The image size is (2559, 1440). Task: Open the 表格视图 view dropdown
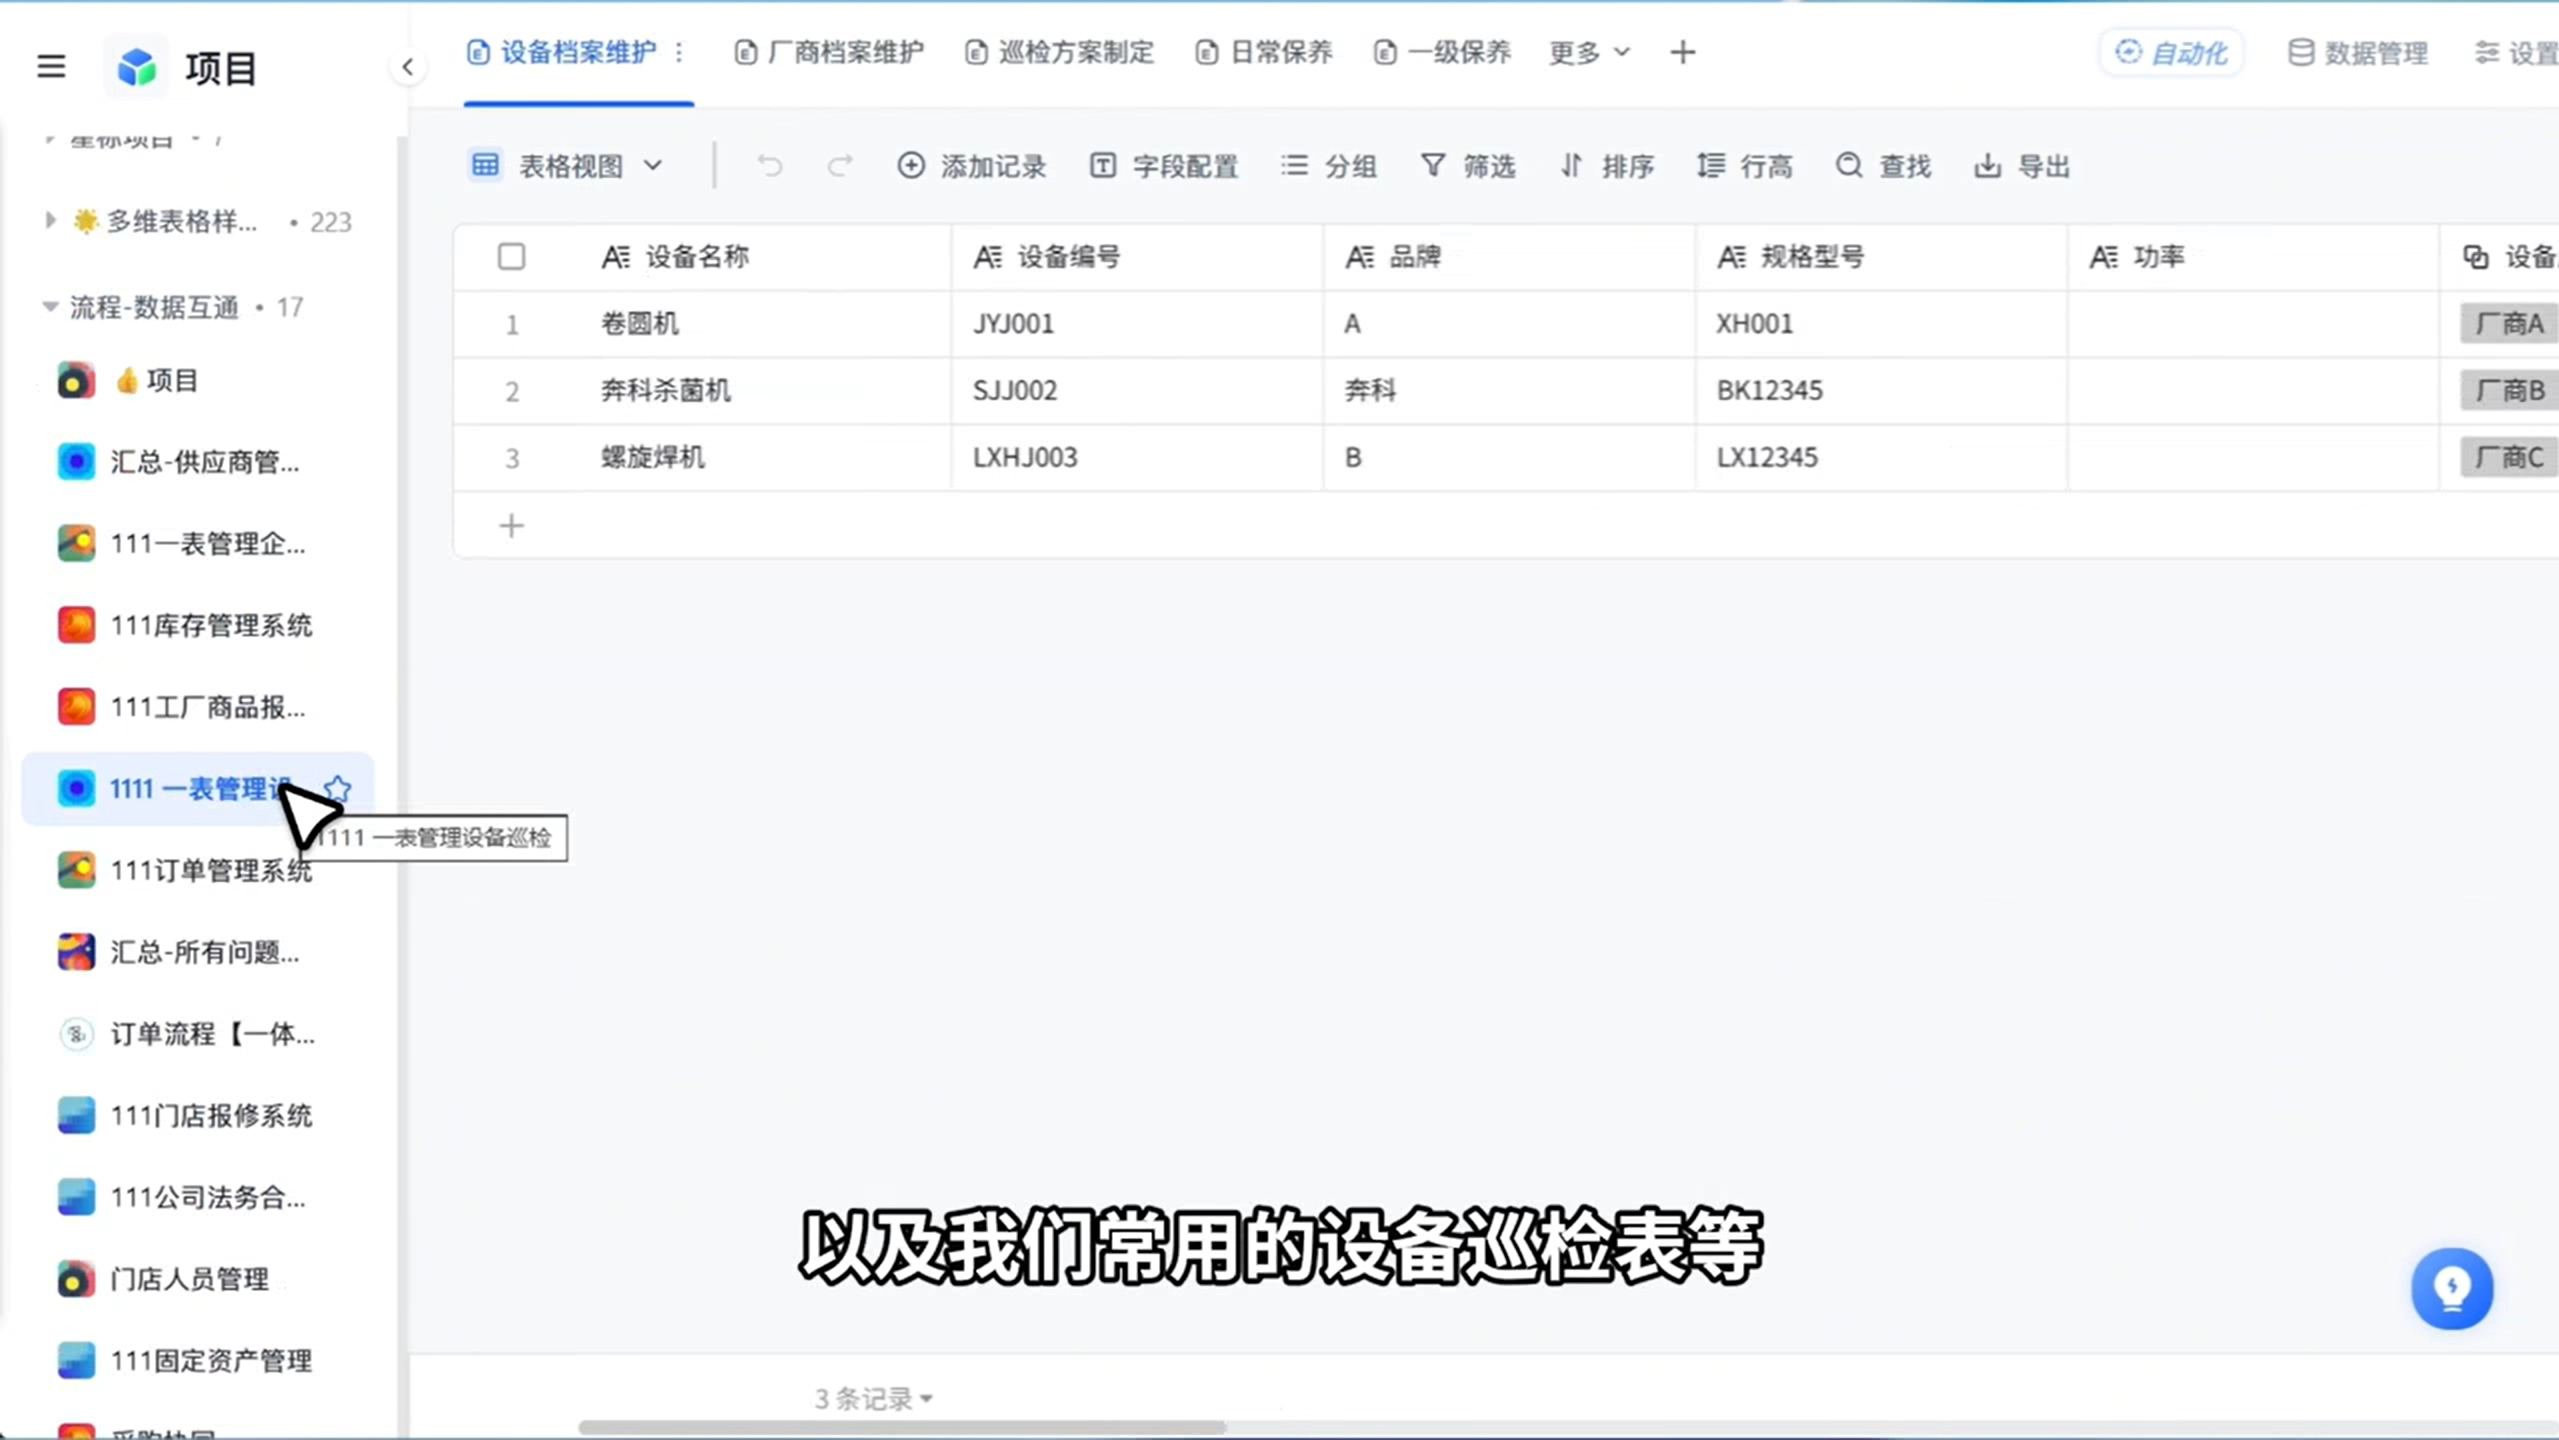point(567,166)
